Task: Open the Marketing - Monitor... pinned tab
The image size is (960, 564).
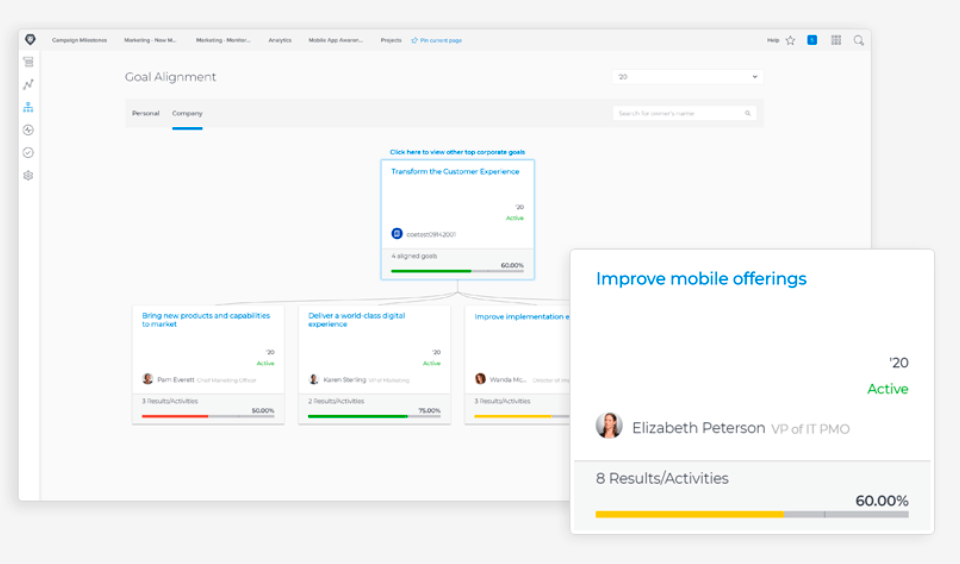Action: pyautogui.click(x=223, y=40)
